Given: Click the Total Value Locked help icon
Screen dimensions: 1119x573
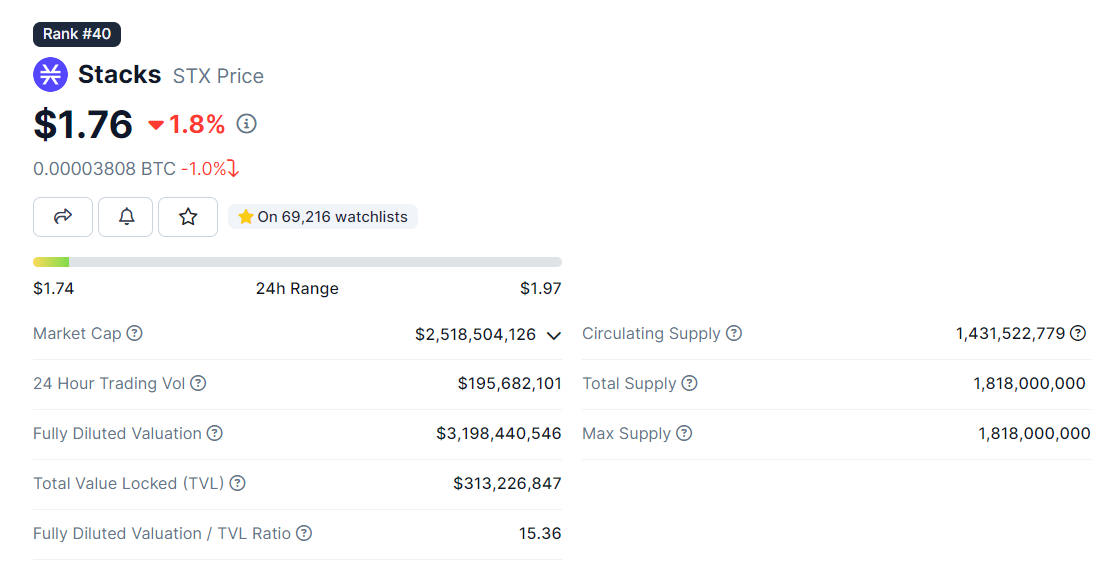Looking at the screenshot, I should coord(237,483).
